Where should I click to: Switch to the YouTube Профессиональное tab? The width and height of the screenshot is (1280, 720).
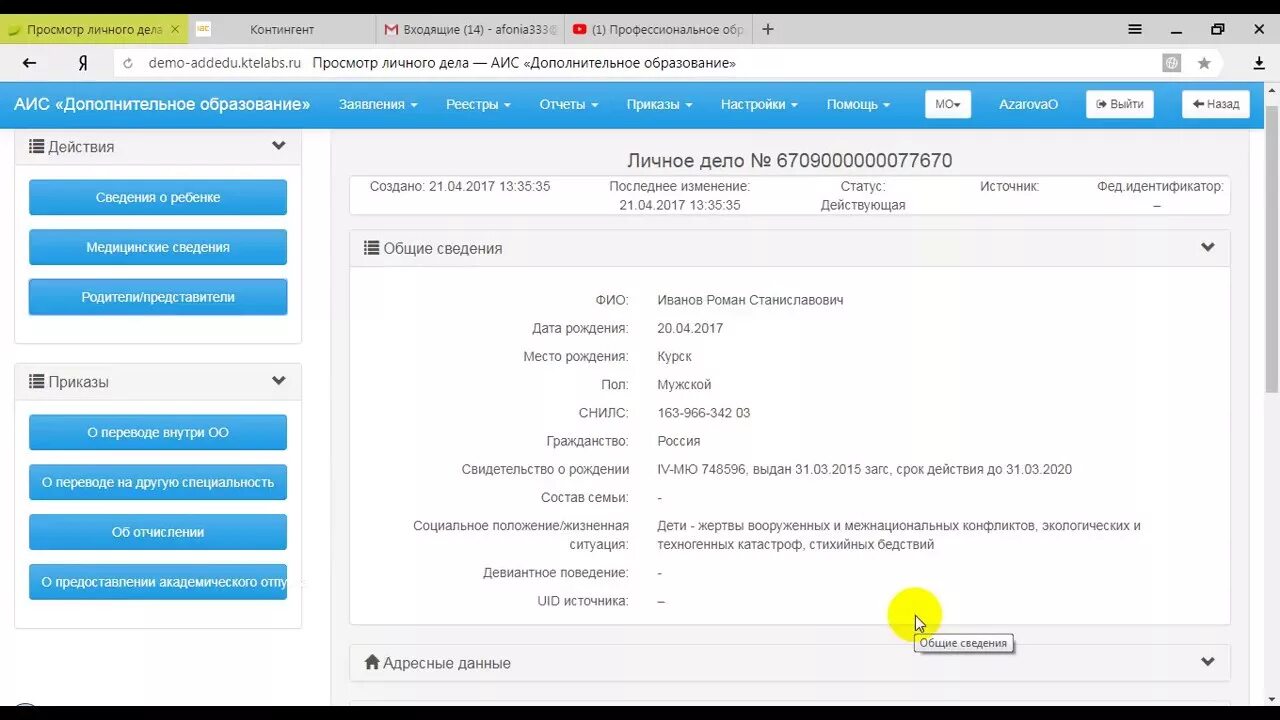coord(659,30)
